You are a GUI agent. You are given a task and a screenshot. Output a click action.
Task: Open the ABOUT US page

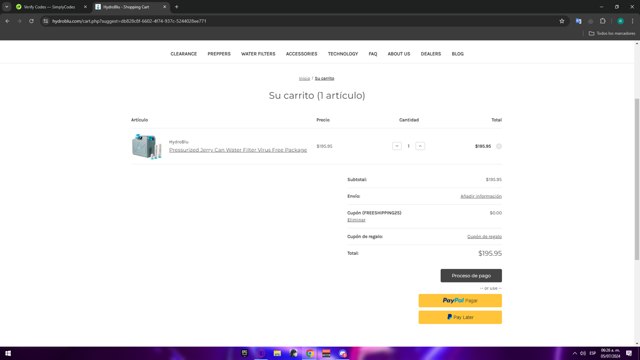[x=399, y=54]
